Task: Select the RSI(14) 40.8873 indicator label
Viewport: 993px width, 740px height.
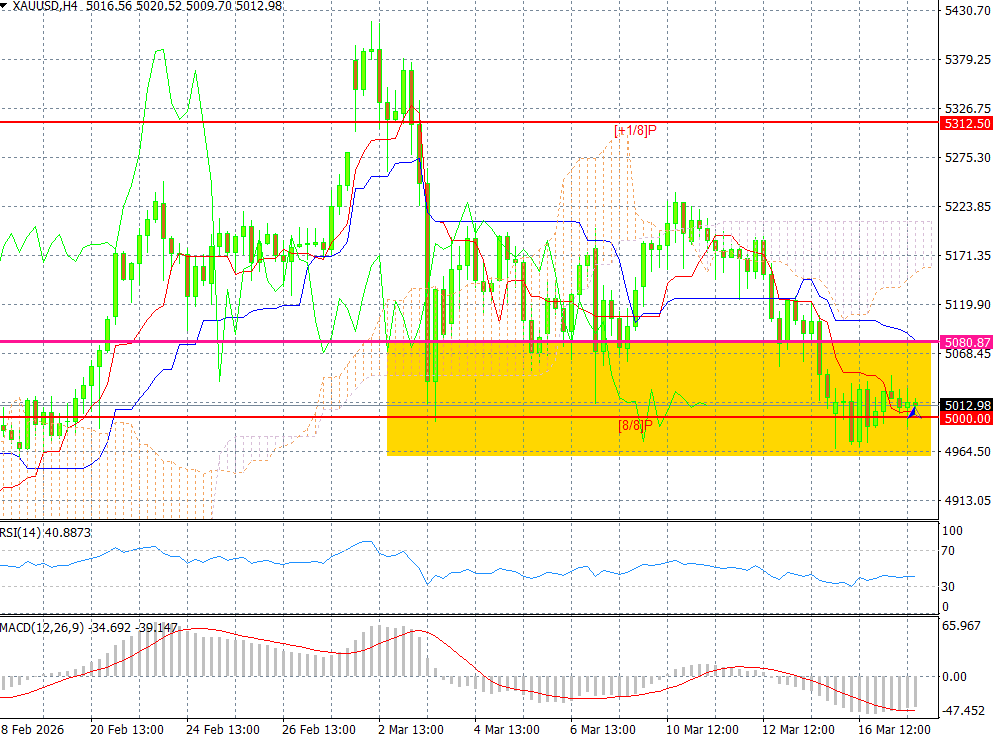Action: [x=46, y=533]
